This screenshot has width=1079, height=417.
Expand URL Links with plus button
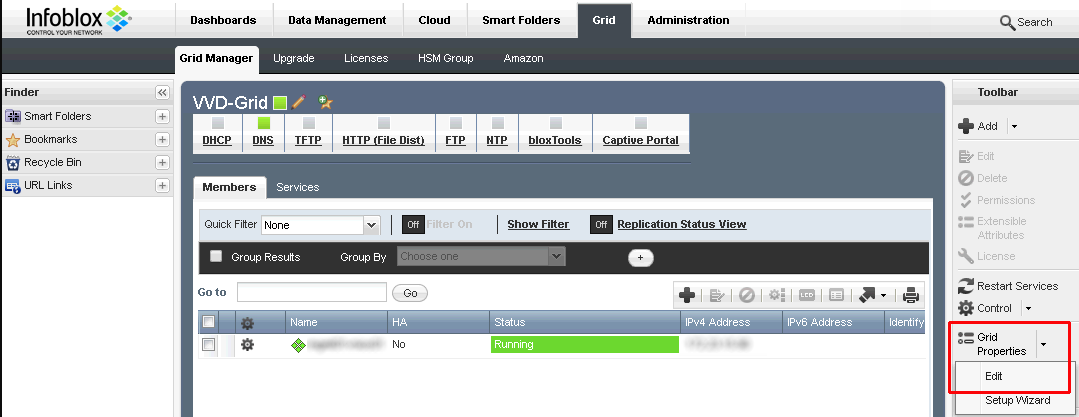pos(162,186)
